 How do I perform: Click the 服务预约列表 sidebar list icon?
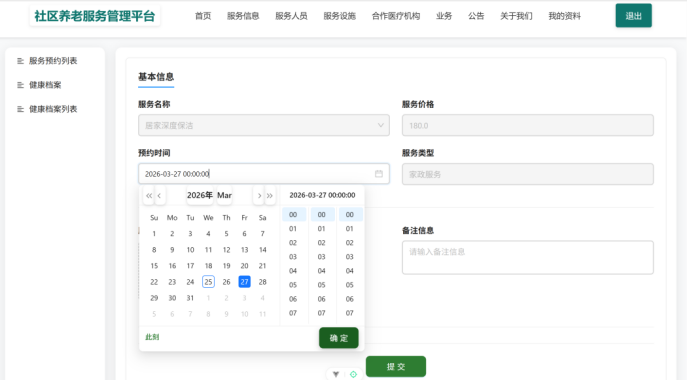tap(20, 61)
